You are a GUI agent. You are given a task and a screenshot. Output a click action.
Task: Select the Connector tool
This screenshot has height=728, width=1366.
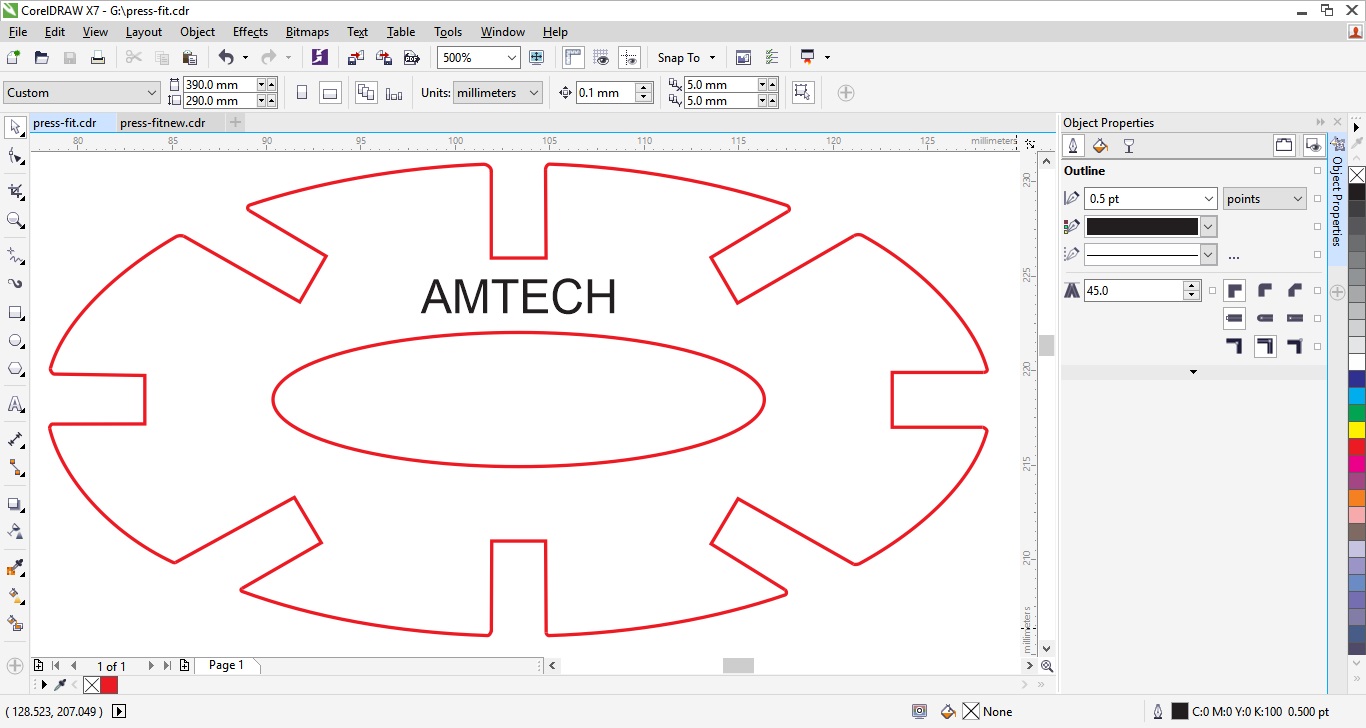click(x=16, y=468)
